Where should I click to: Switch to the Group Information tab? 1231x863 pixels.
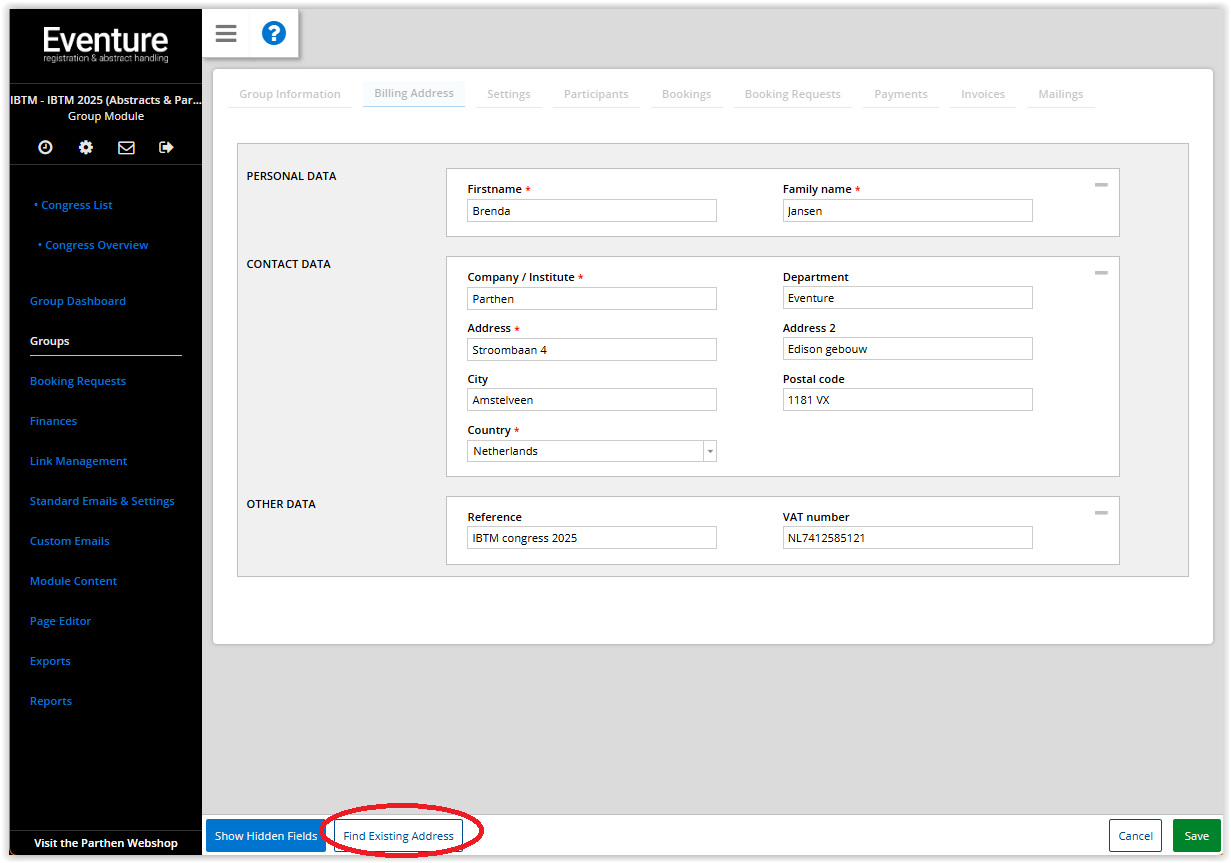pos(290,94)
